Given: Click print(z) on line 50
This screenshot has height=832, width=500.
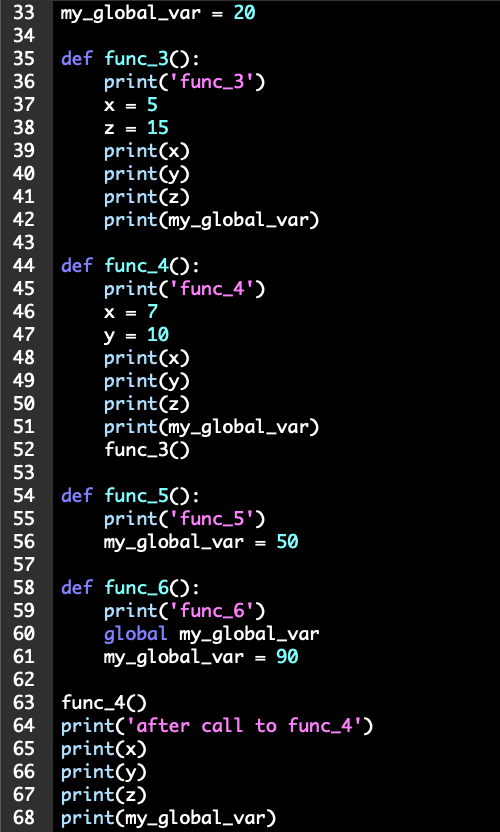Looking at the screenshot, I should pos(147,403).
